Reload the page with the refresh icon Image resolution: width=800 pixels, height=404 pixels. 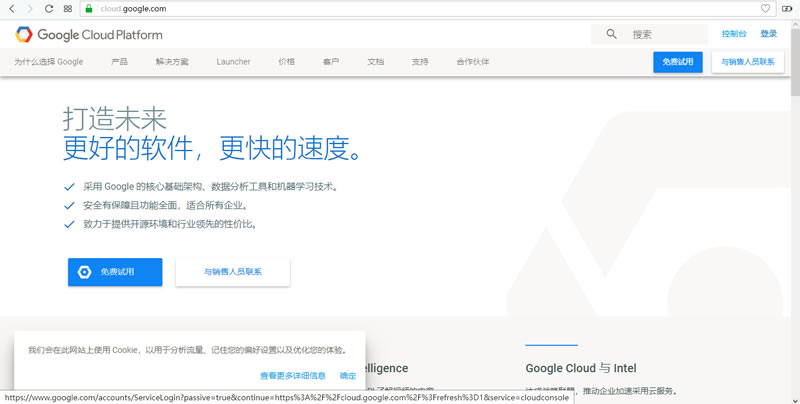48,9
